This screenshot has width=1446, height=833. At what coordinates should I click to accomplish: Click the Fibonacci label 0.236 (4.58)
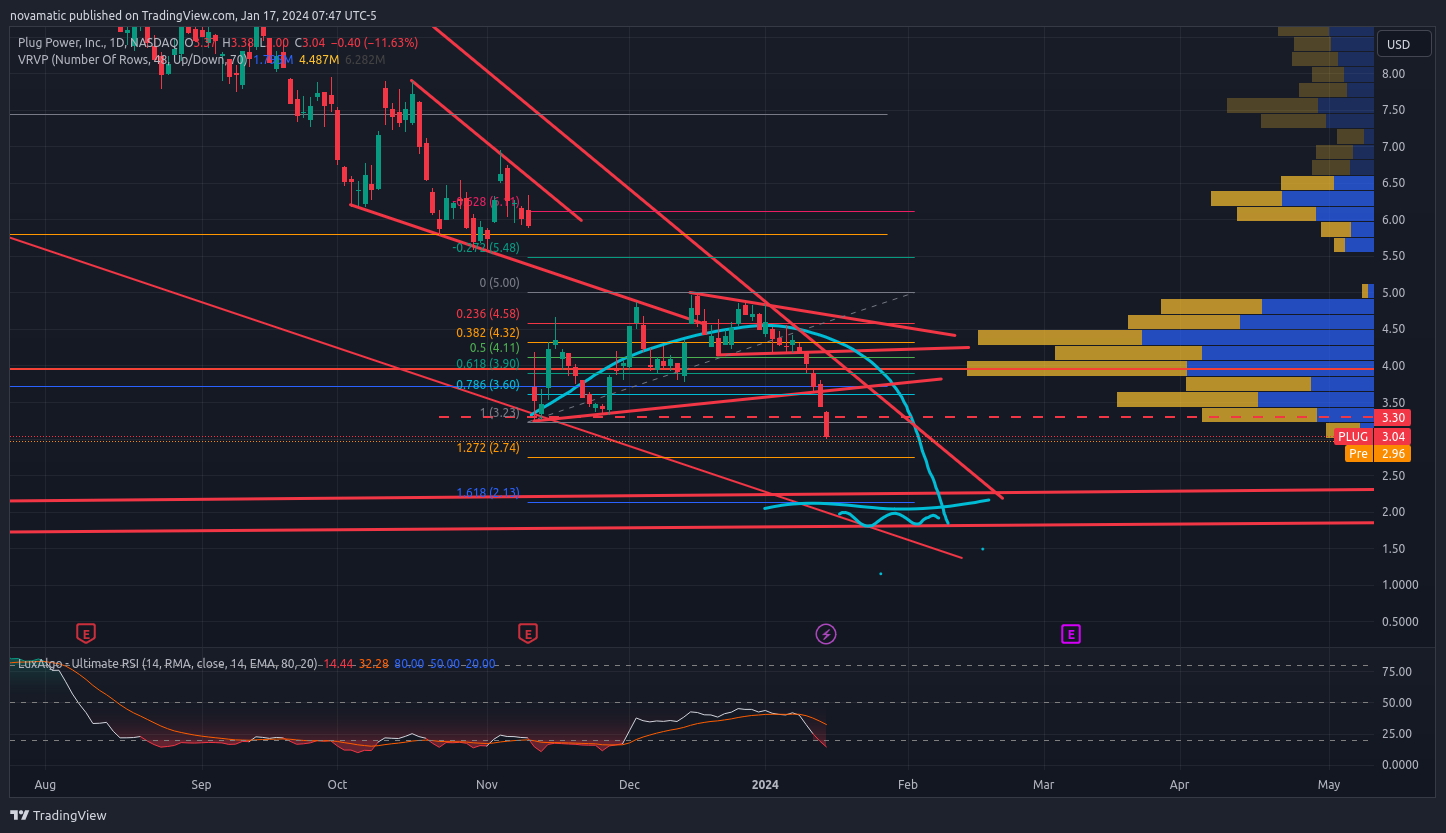coord(488,313)
